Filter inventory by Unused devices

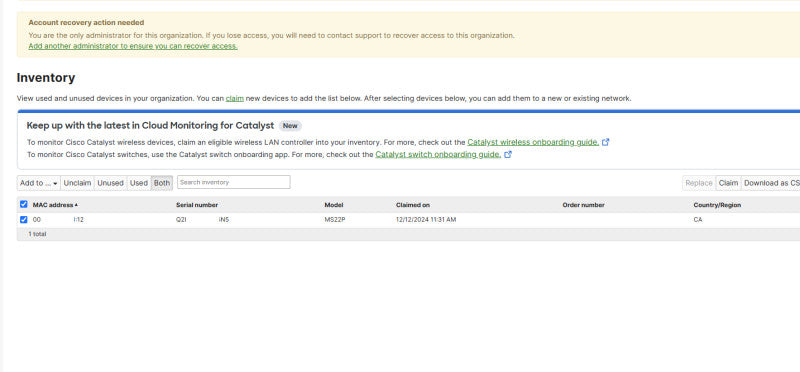[x=110, y=183]
